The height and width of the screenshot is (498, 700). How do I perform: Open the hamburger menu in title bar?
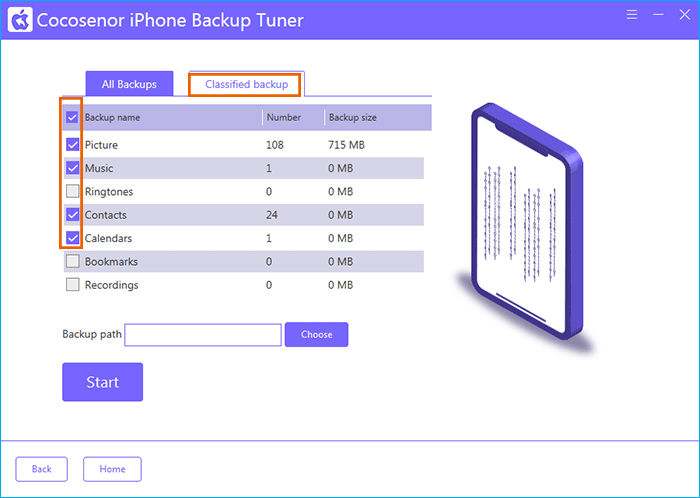[632, 15]
